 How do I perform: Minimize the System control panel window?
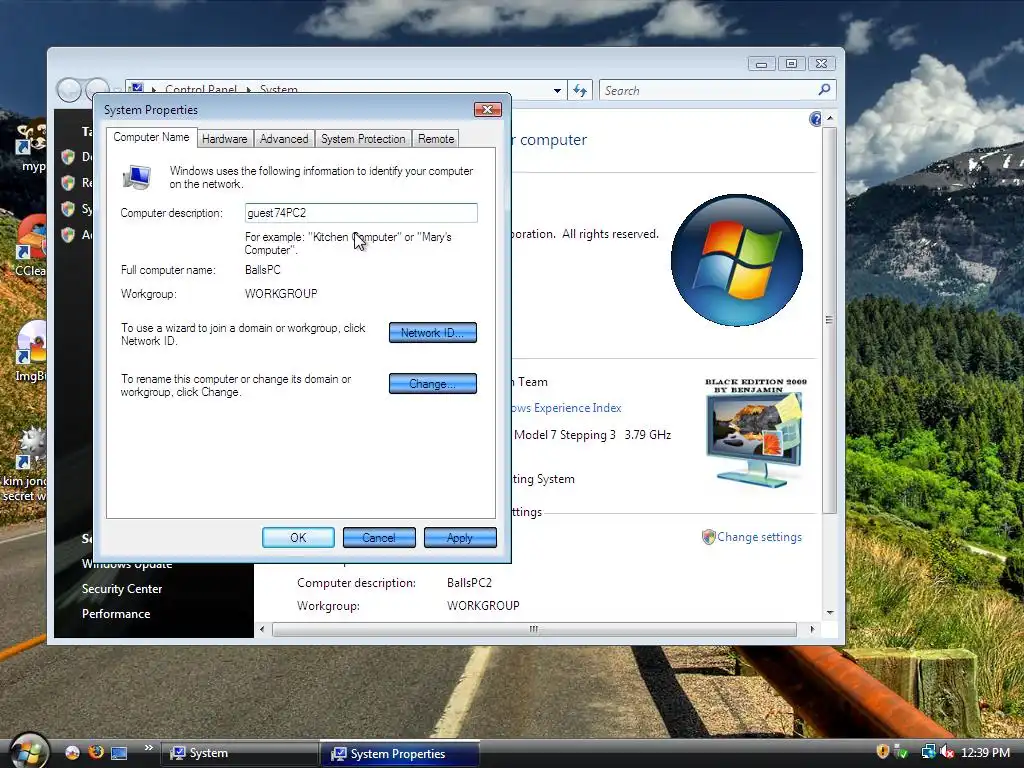pyautogui.click(x=761, y=63)
